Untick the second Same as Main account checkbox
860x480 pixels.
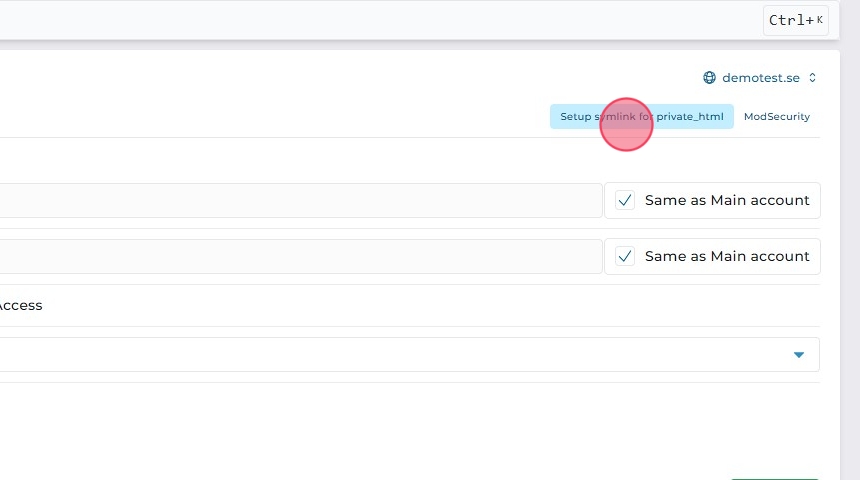click(x=625, y=256)
